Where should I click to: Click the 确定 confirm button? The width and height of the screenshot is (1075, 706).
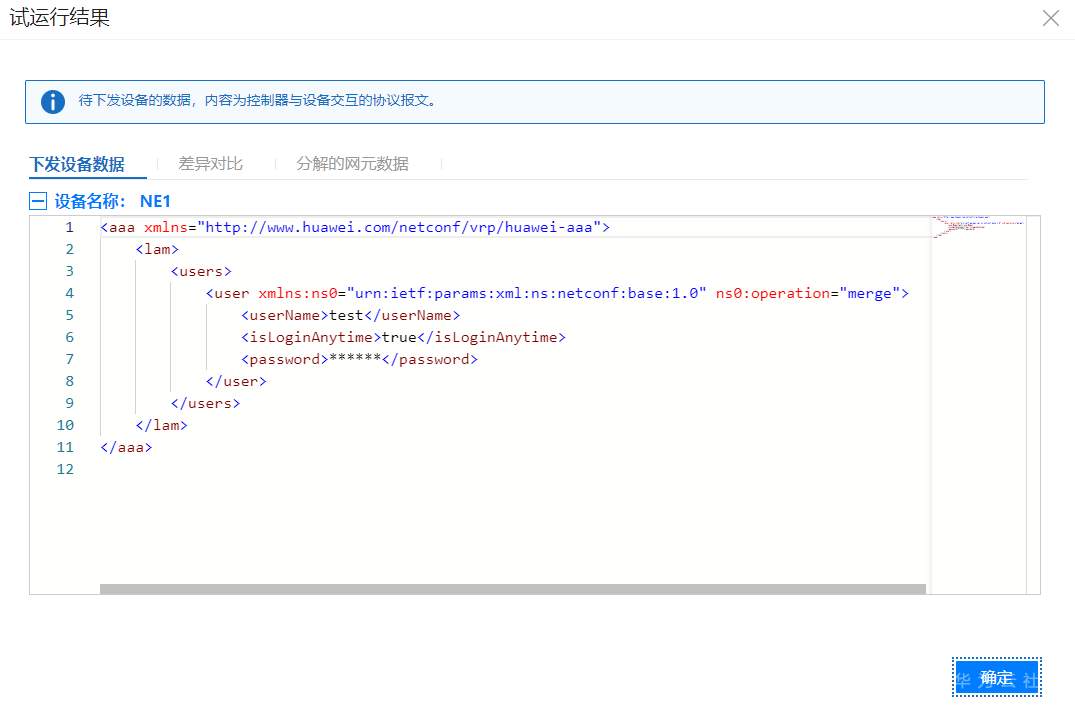pyautogui.click(x=997, y=678)
